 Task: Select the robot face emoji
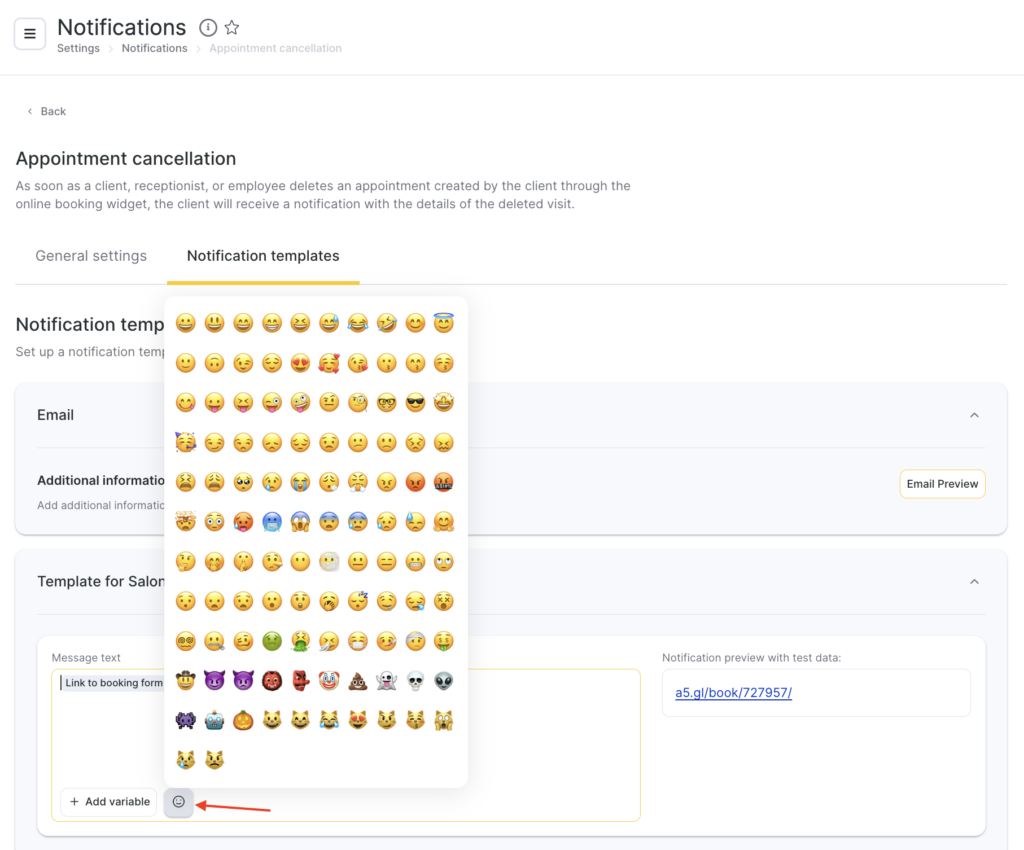214,719
